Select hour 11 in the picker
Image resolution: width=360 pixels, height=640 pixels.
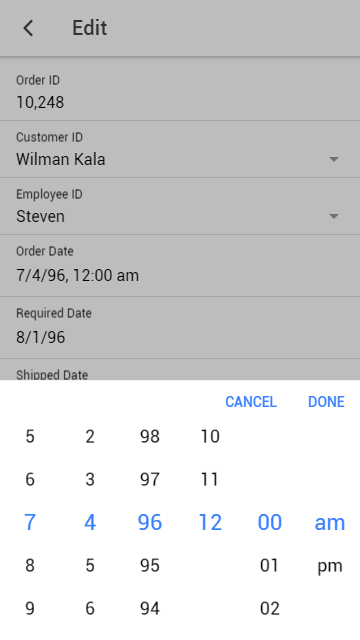[x=210, y=479]
